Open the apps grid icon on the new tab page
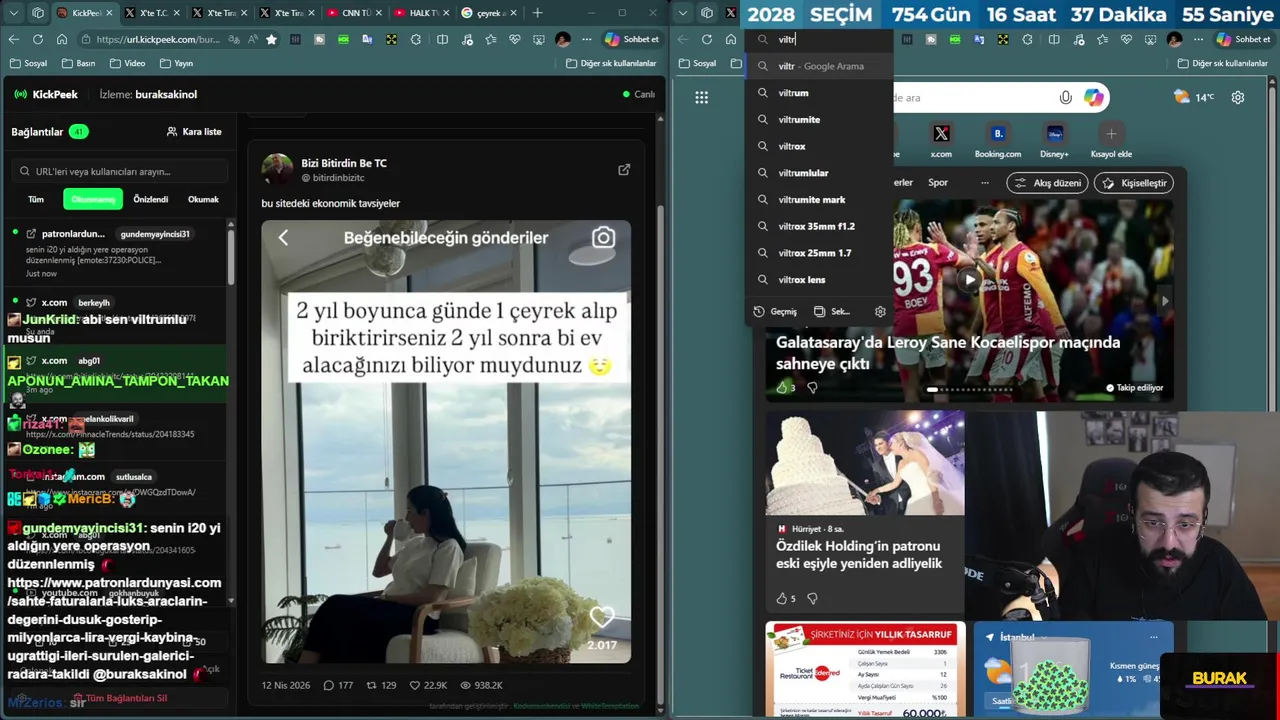 pos(701,97)
